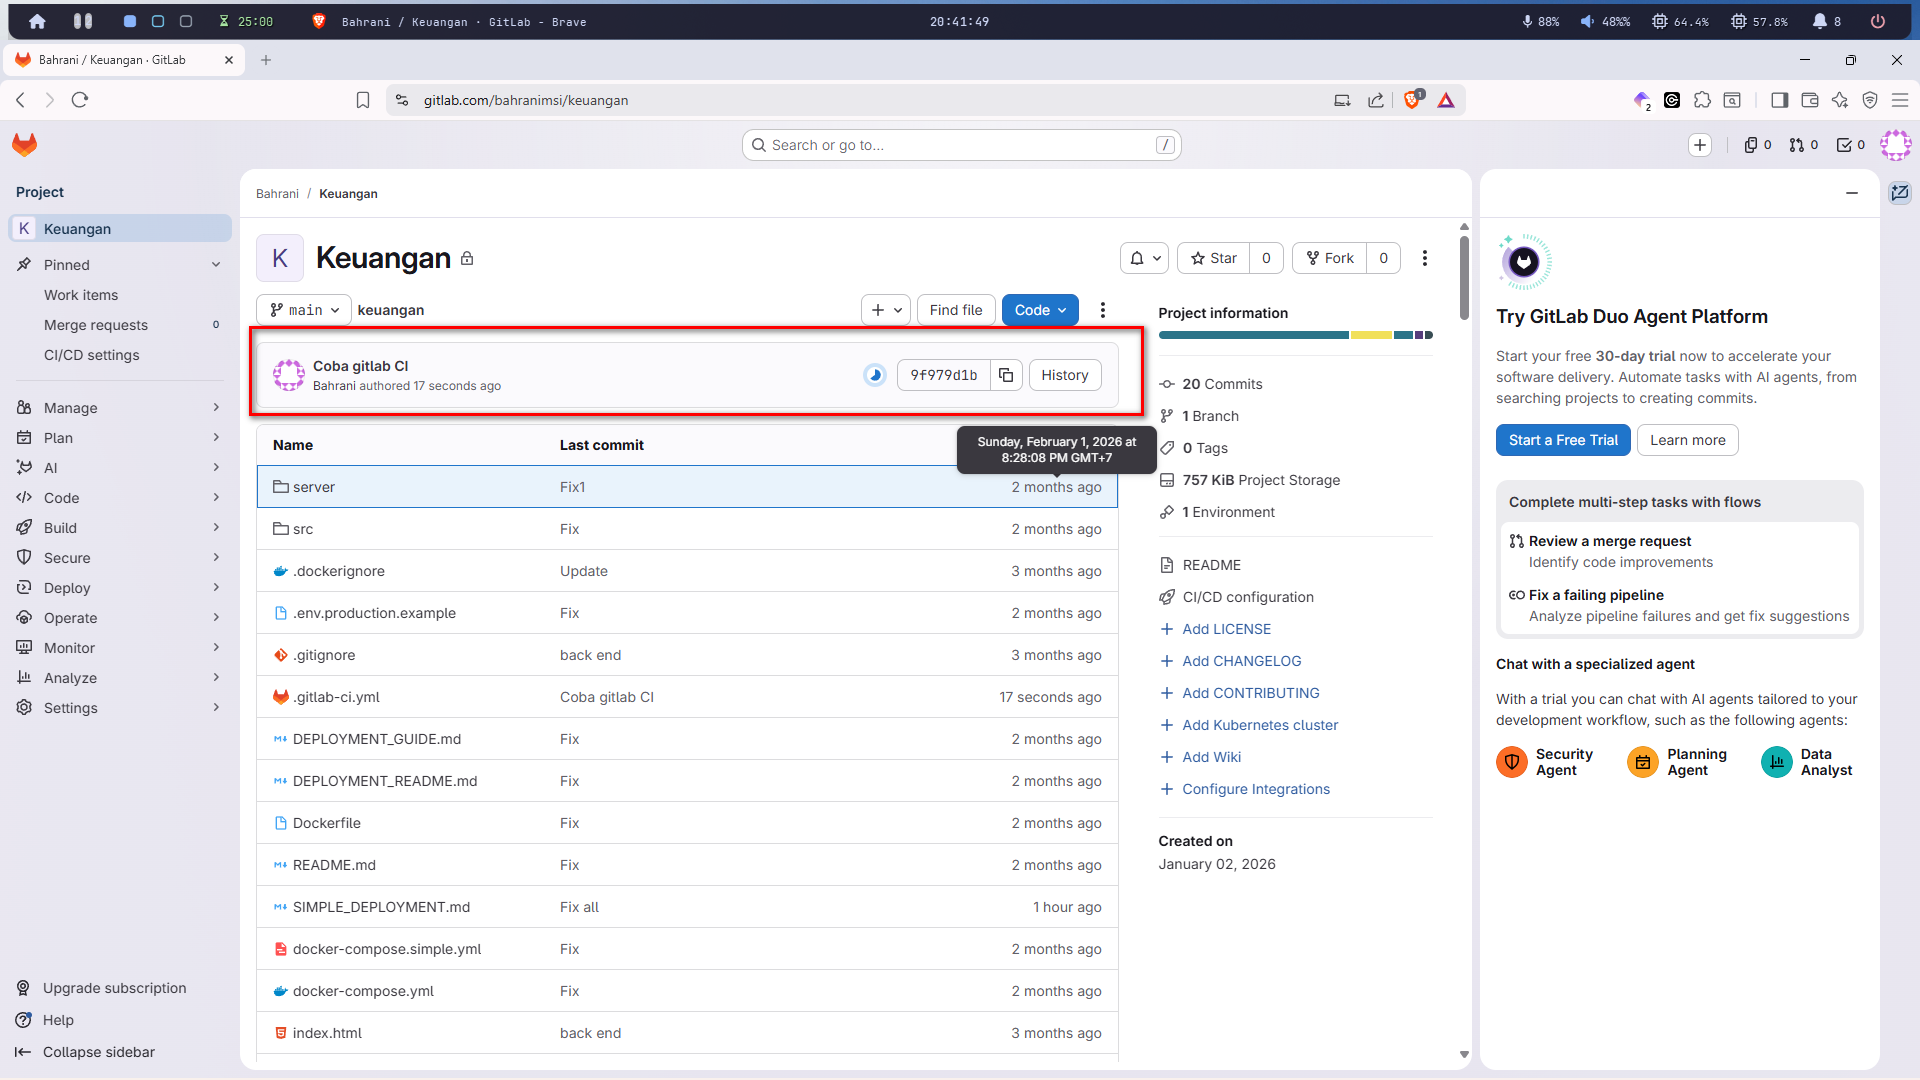1920x1080 pixels.
Task: Open the .gitlab-ci.yml file
Action: [x=336, y=697]
